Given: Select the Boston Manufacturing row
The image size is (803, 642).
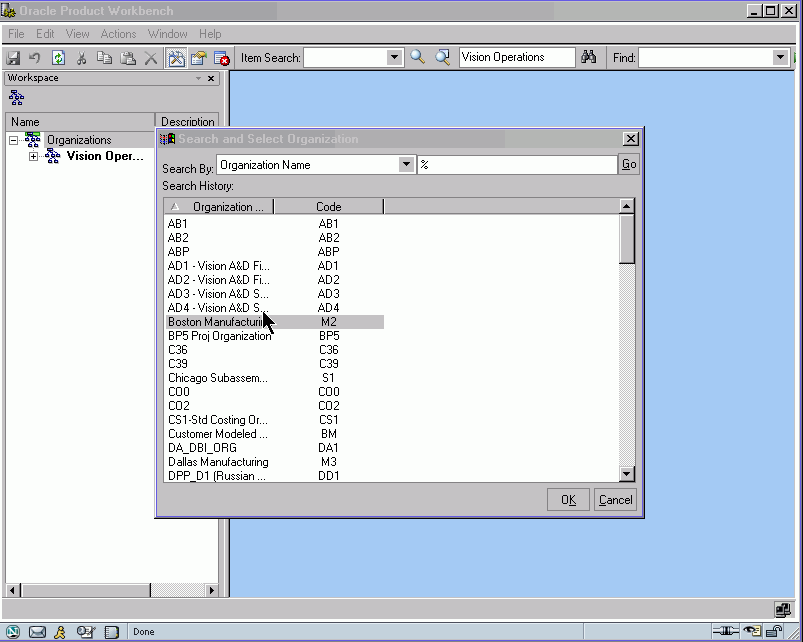Looking at the screenshot, I should [275, 322].
